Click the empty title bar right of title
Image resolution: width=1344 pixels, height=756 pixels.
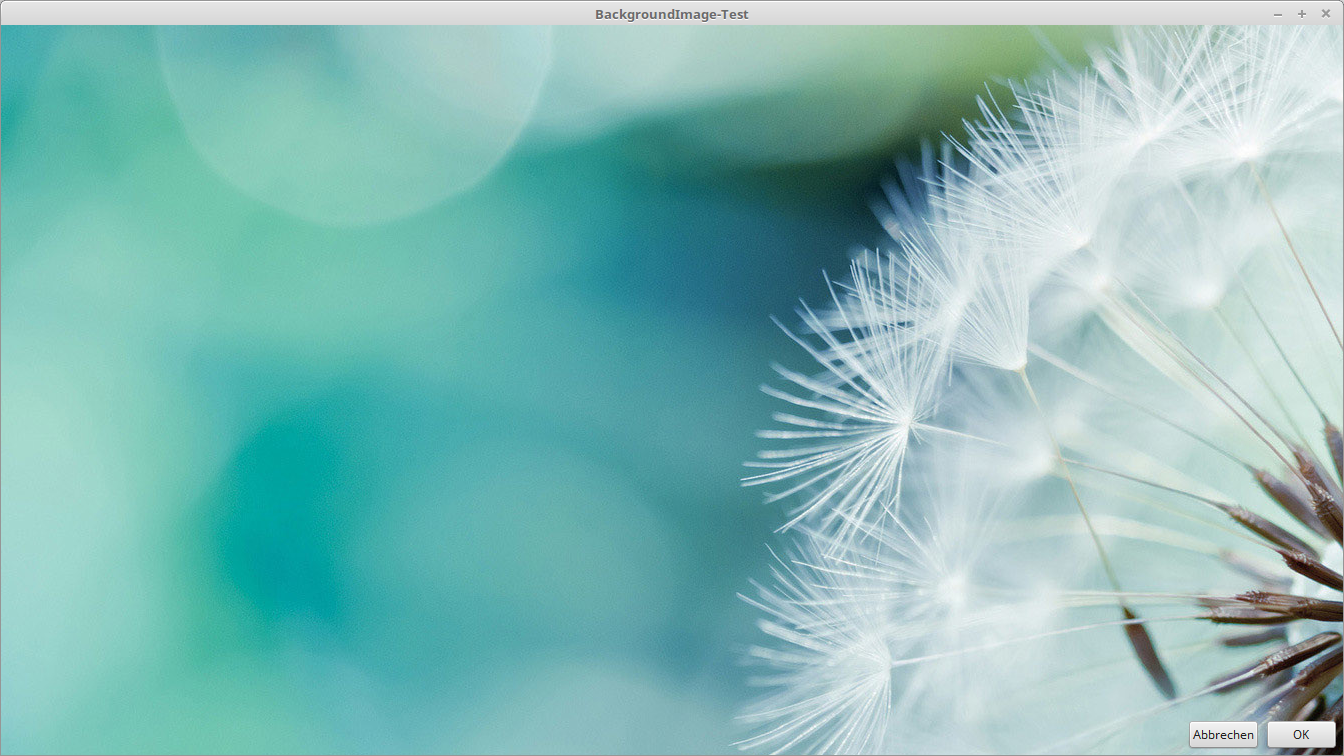click(1000, 14)
